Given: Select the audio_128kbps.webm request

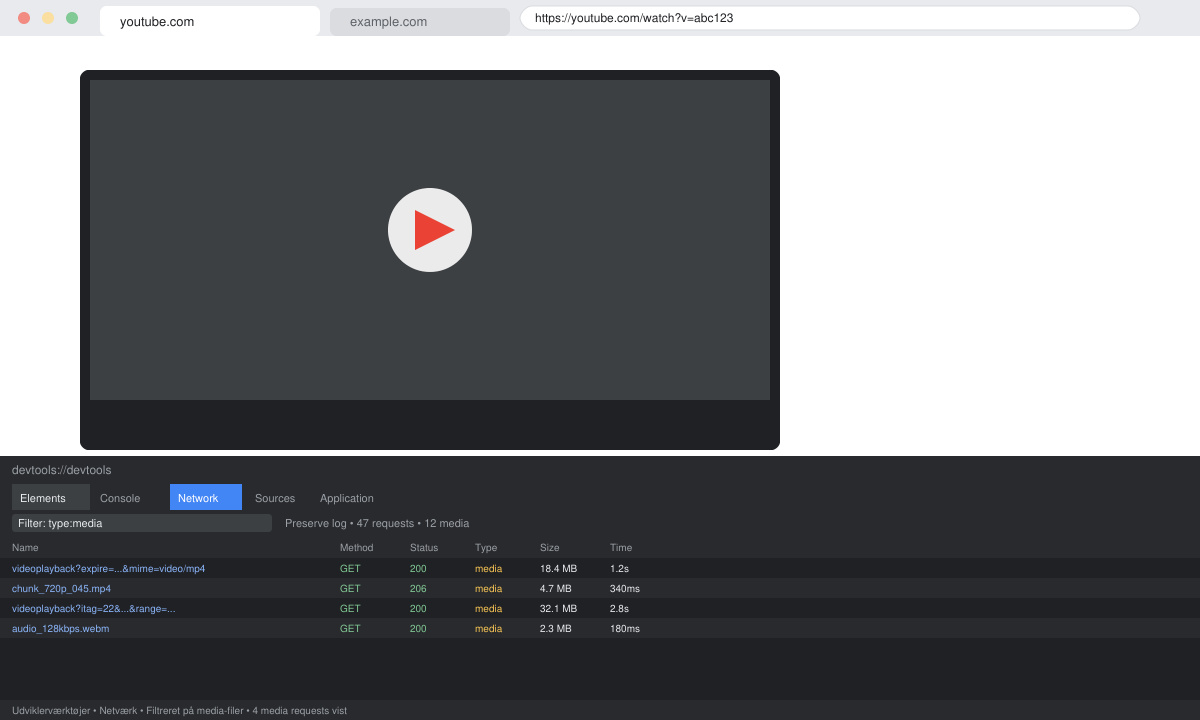Looking at the screenshot, I should [x=600, y=628].
